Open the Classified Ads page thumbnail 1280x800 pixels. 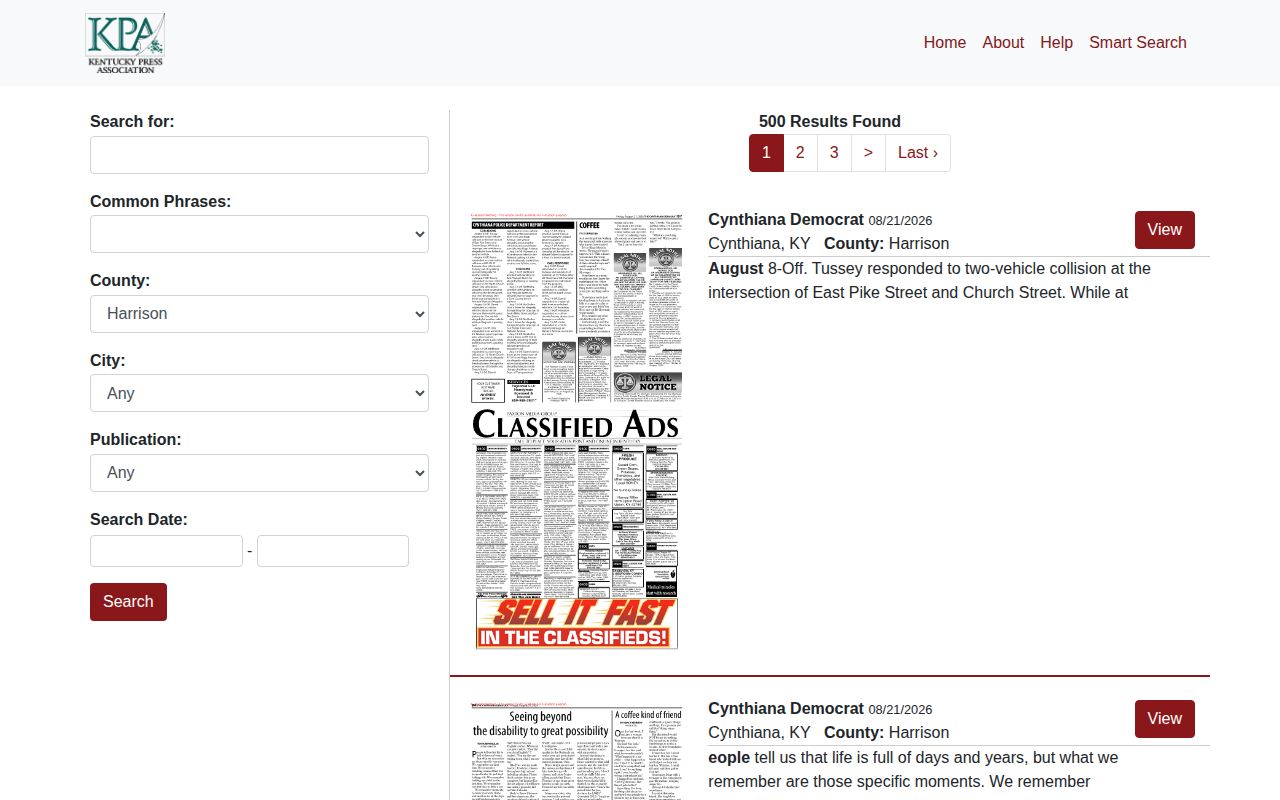click(576, 430)
